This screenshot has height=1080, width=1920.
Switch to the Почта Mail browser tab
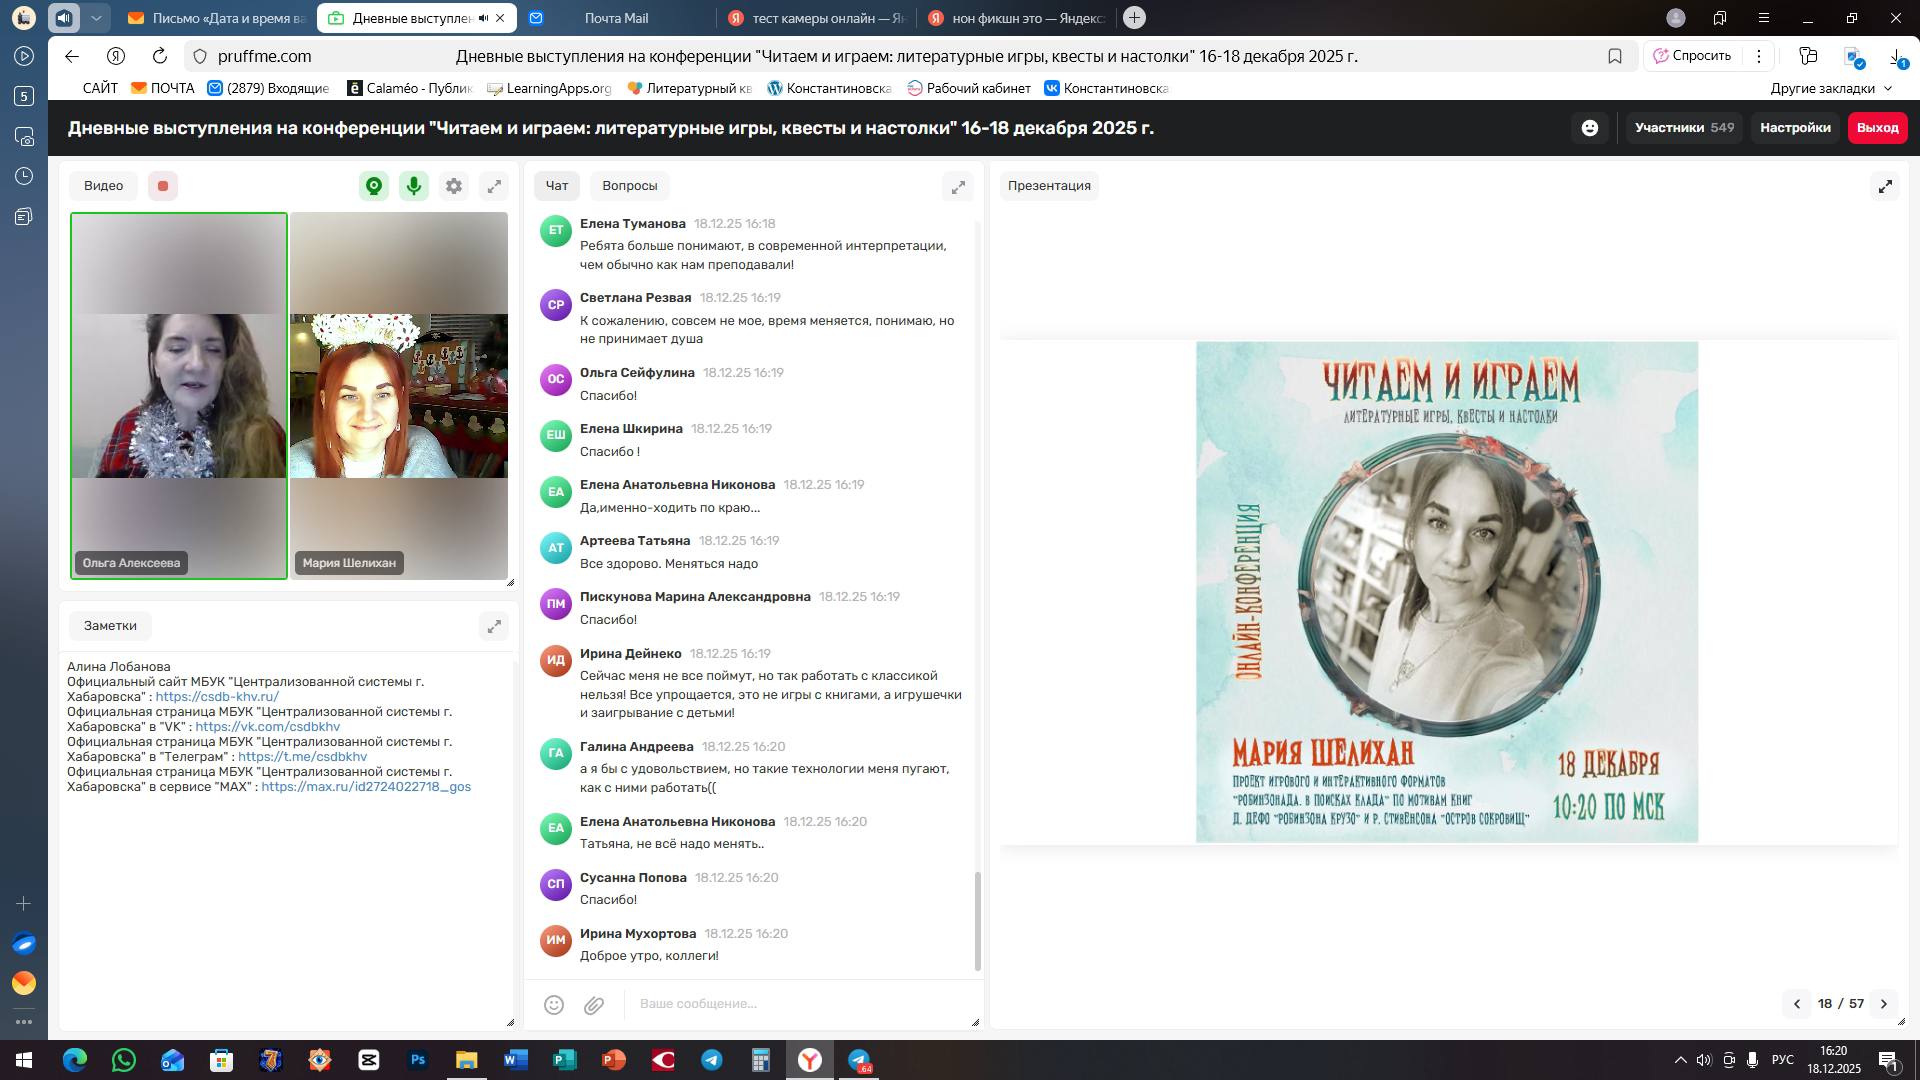(615, 18)
